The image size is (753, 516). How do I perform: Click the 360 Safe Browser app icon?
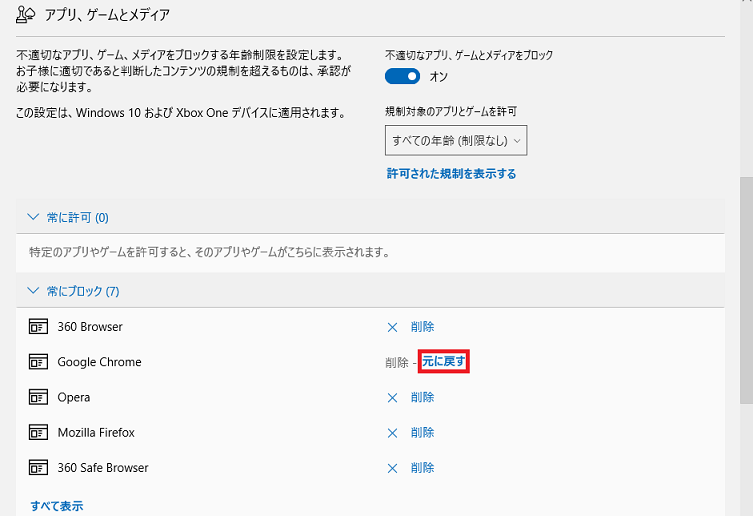[38, 467]
